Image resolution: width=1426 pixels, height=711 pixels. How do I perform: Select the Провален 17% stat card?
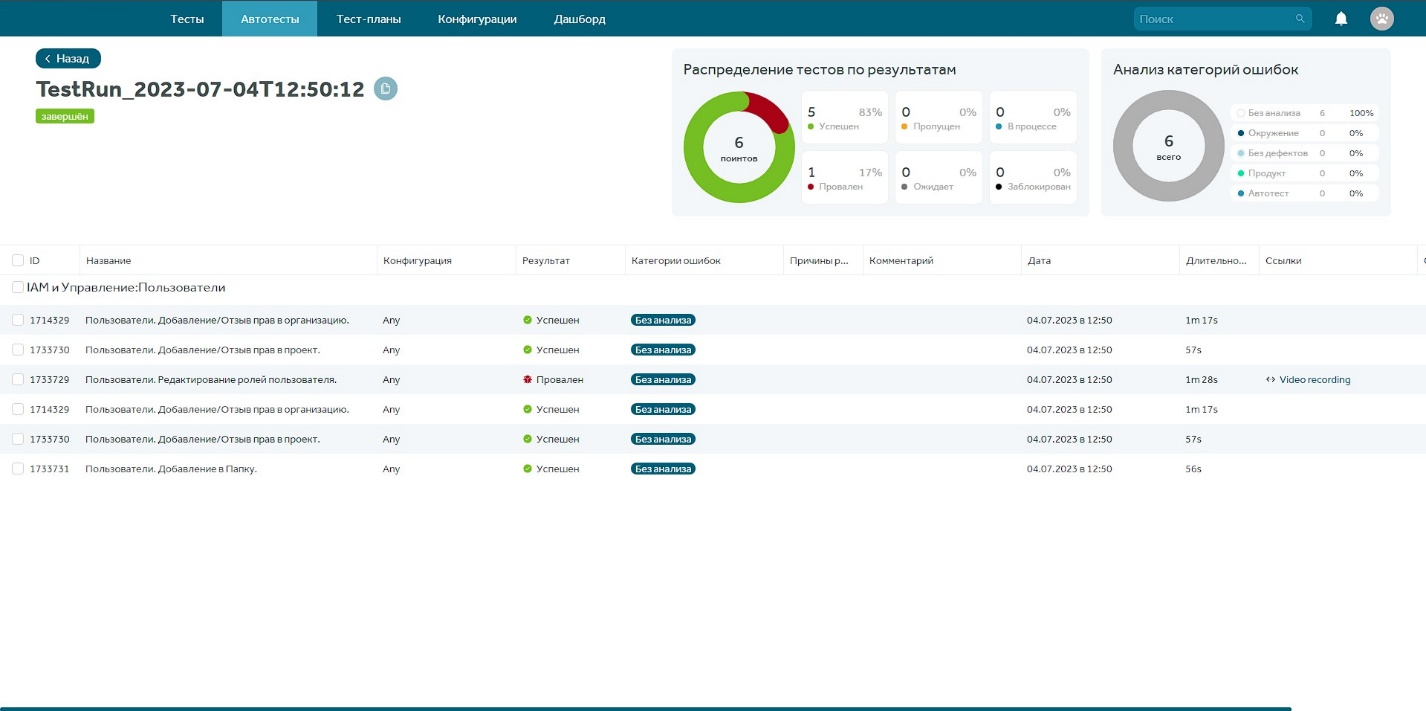coord(845,178)
